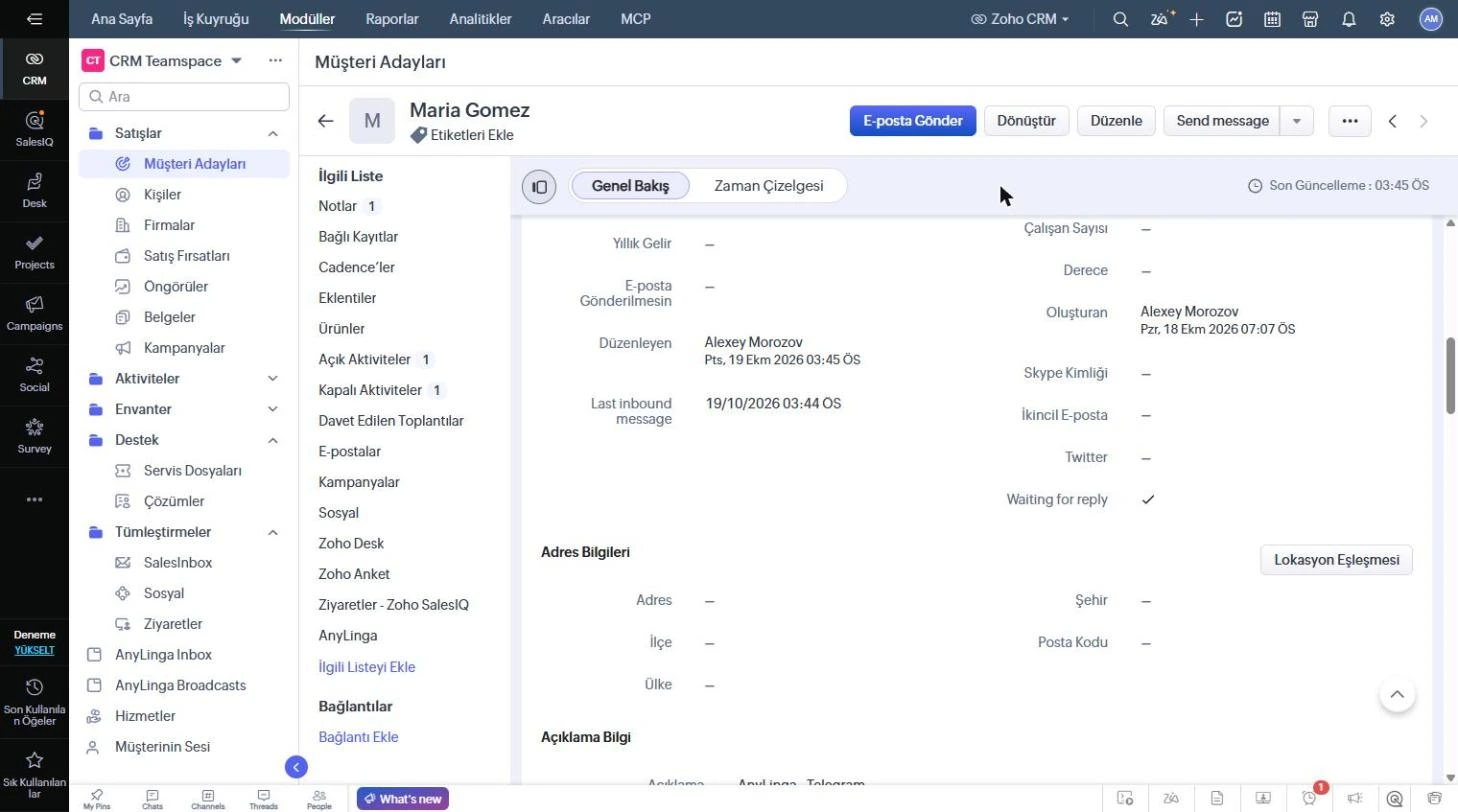This screenshot has width=1458, height=812.
Task: Select the Genel Bakış tab
Action: tap(630, 186)
